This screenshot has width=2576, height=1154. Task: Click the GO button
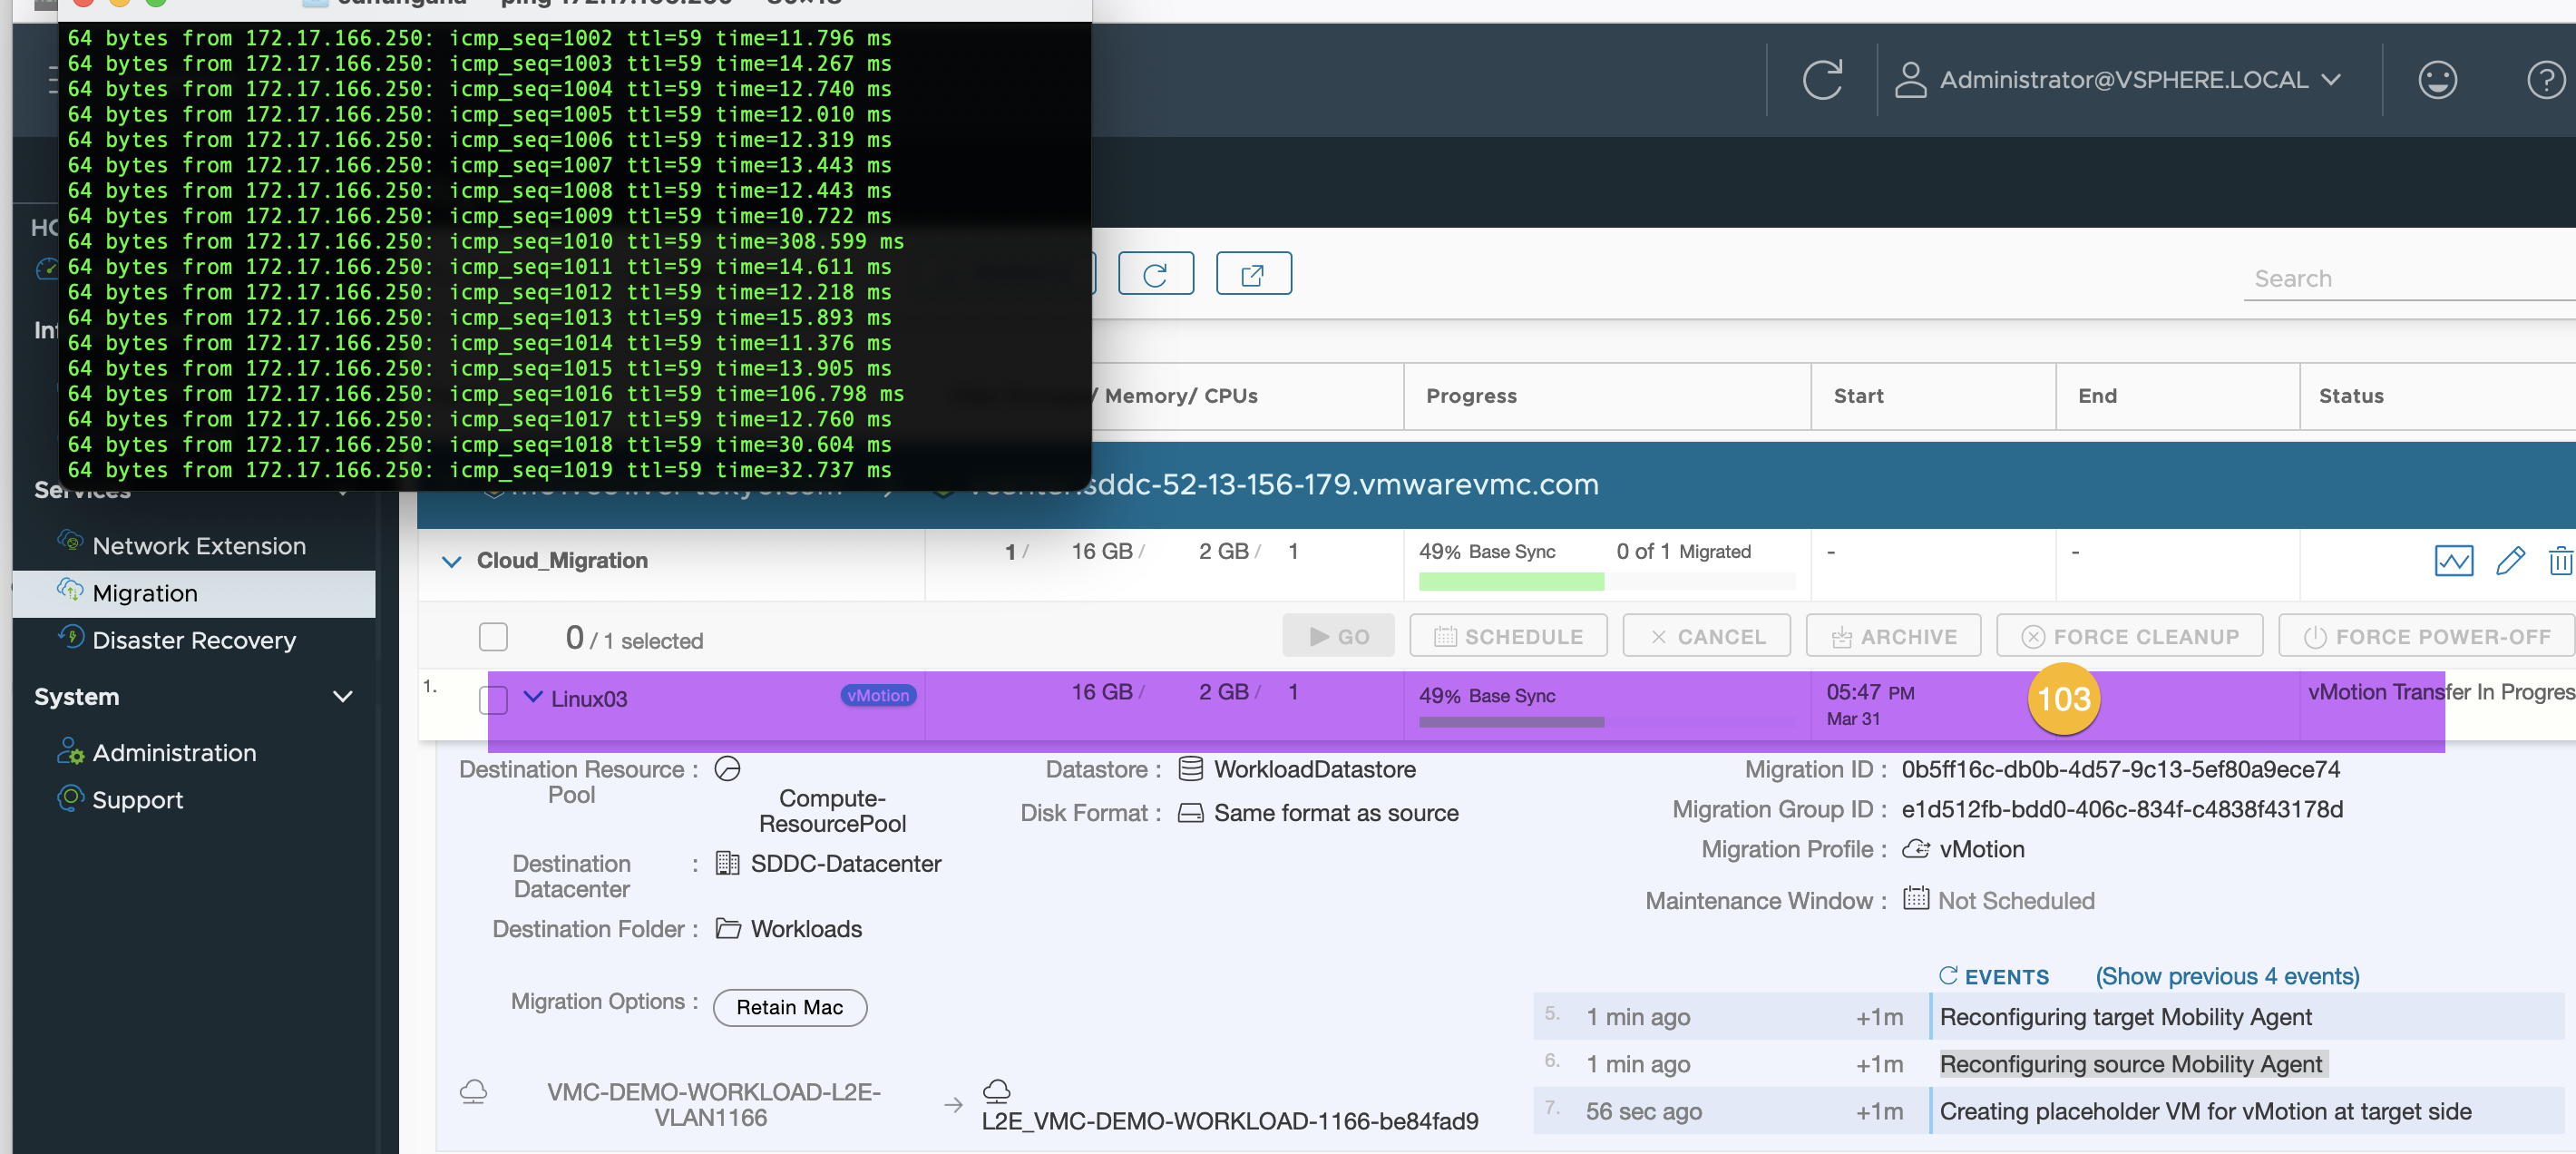[x=1338, y=636]
